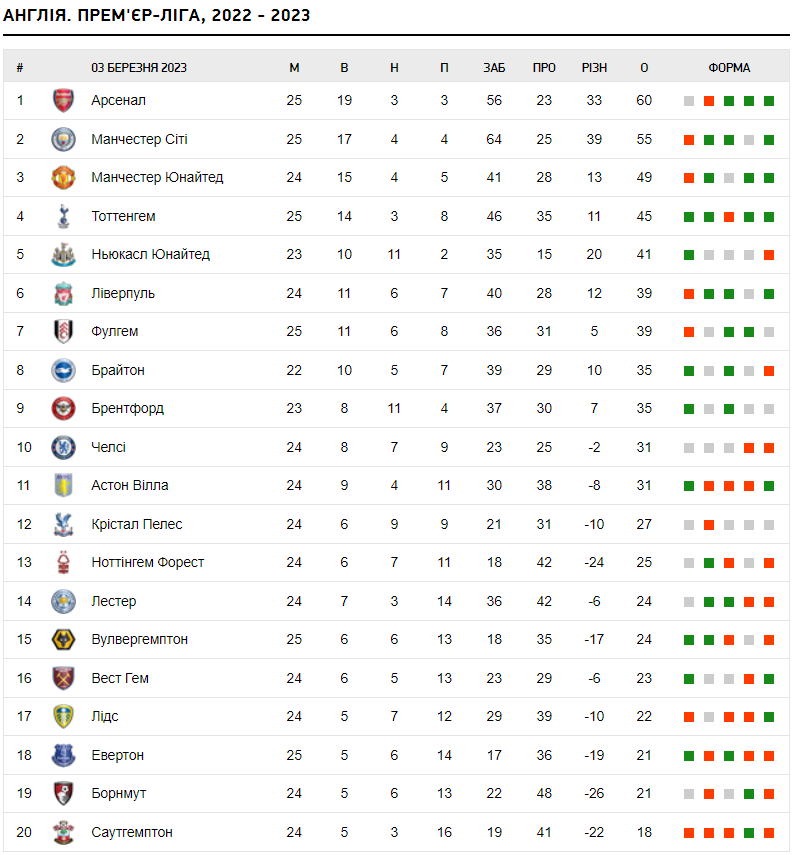Click Arsenal's most recent form square
Screen dimensions: 793x855
click(x=769, y=101)
